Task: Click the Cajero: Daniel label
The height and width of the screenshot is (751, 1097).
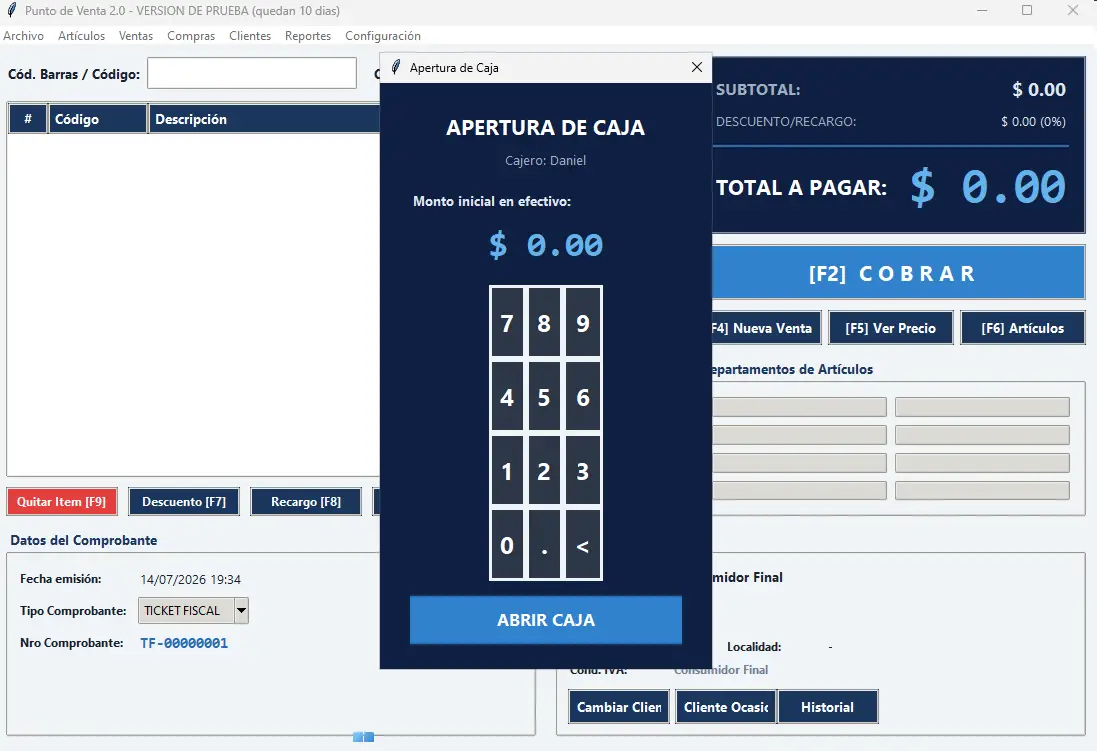Action: click(546, 160)
